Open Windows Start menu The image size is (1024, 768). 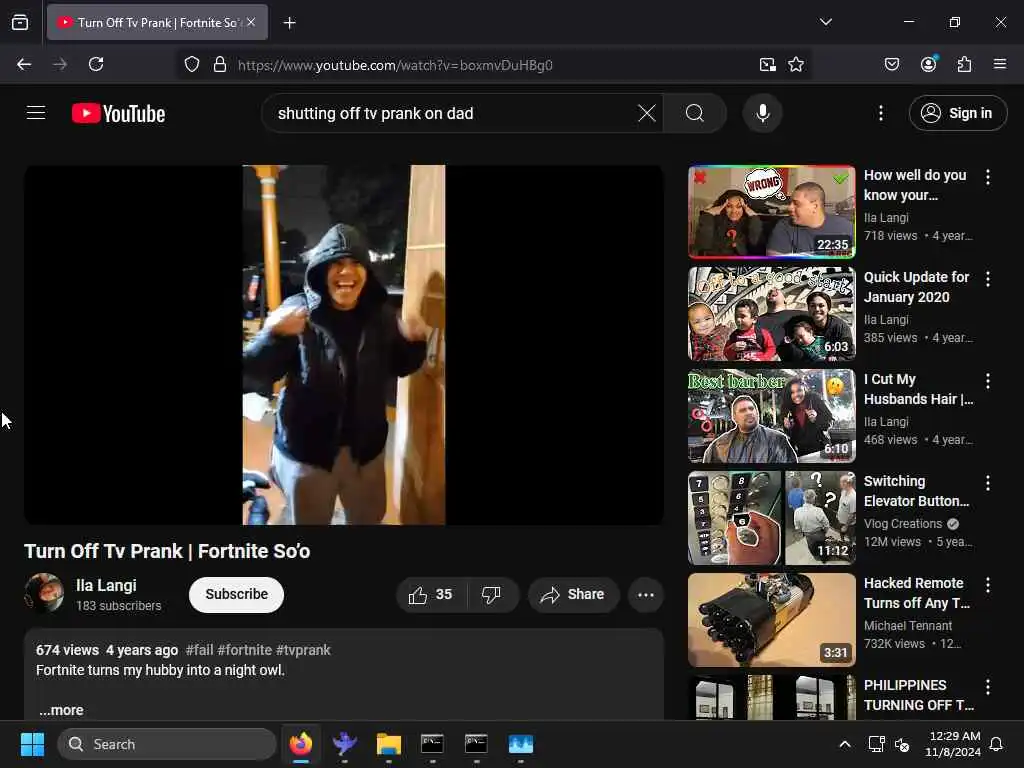click(32, 744)
